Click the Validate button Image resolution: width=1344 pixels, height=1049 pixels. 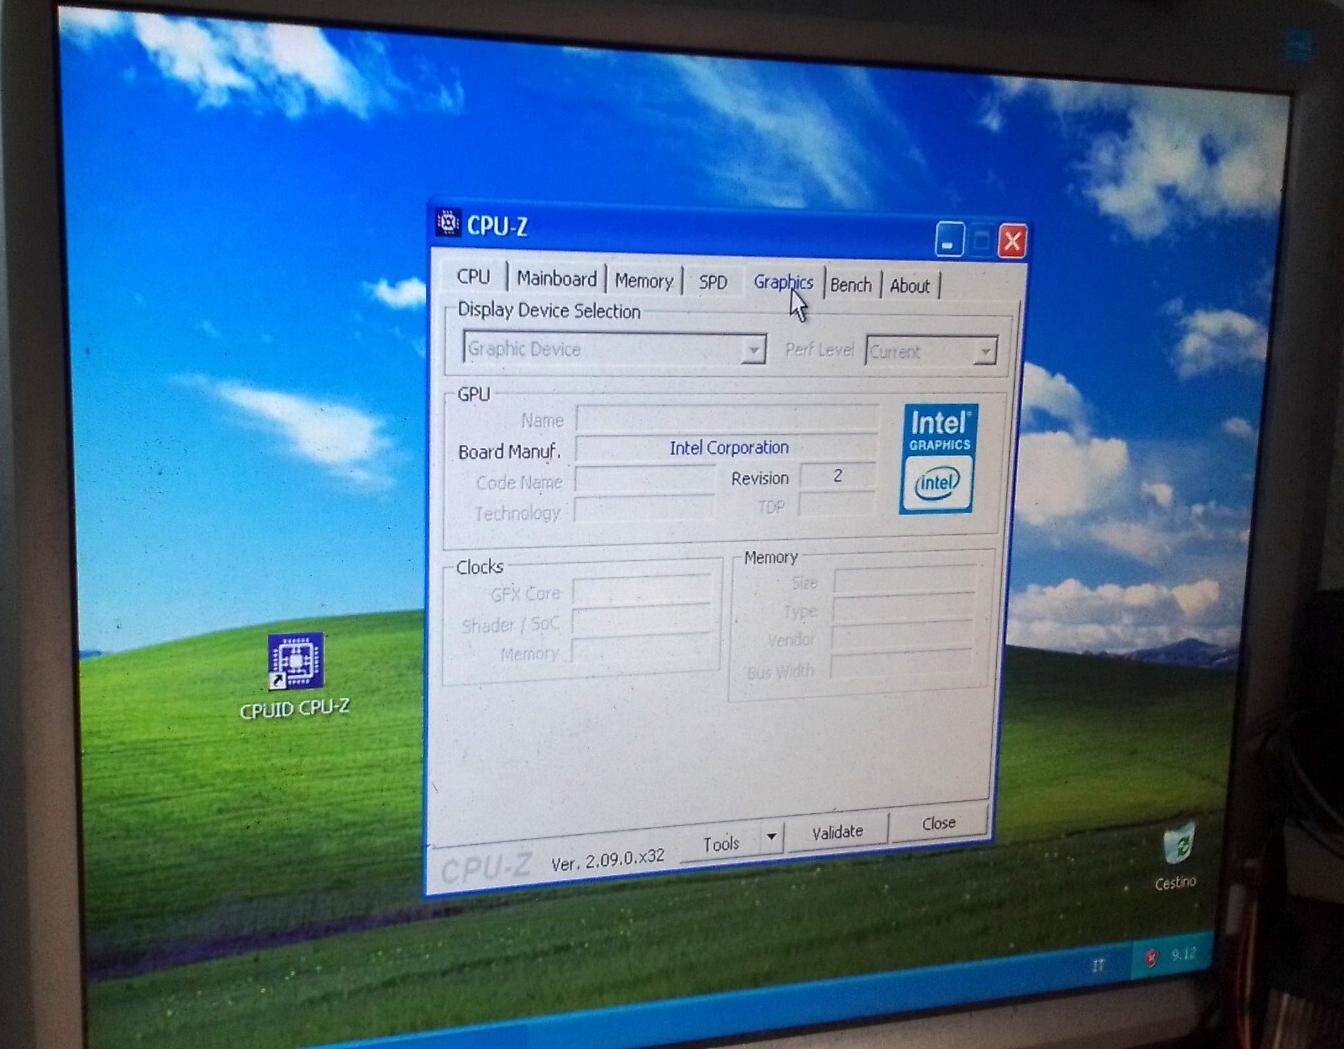click(837, 832)
